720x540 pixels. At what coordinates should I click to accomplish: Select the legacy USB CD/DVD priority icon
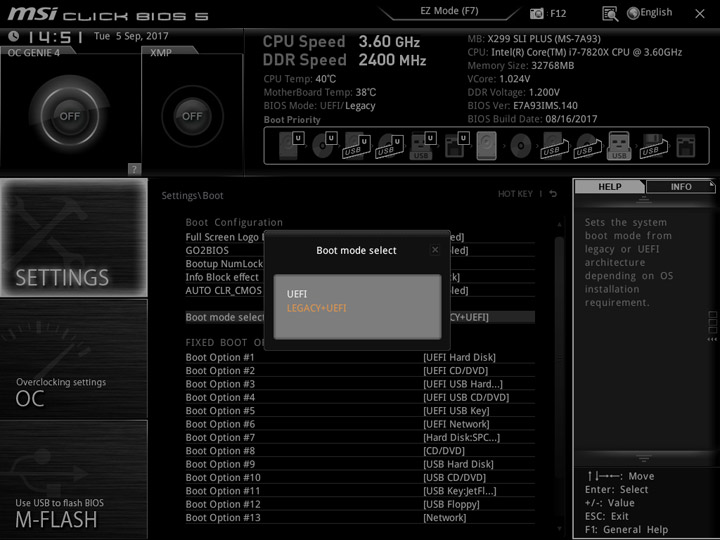(x=587, y=146)
